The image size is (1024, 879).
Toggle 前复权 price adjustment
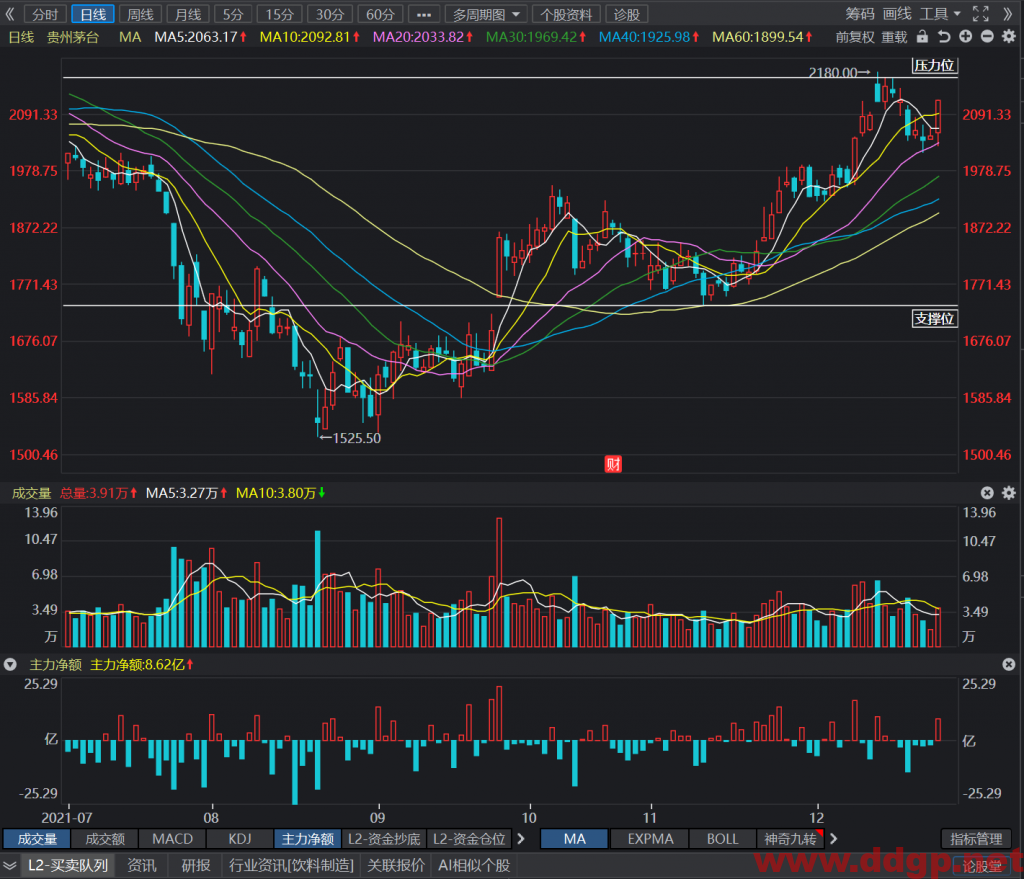click(855, 37)
